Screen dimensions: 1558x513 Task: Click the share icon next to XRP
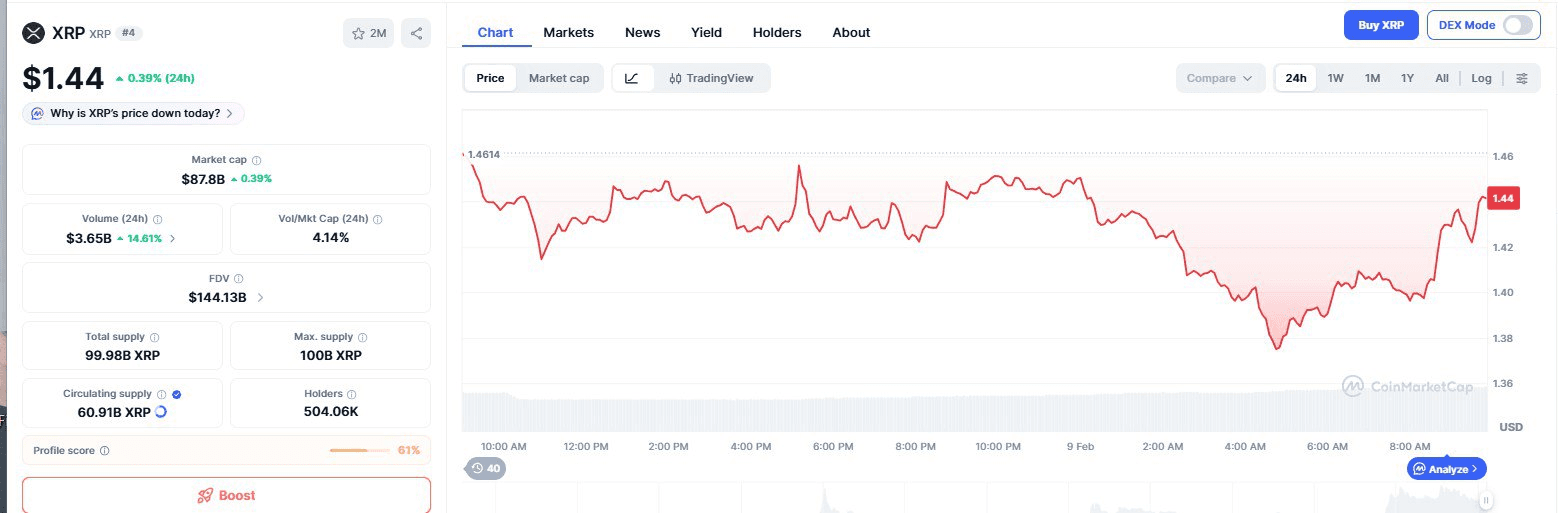click(x=416, y=33)
